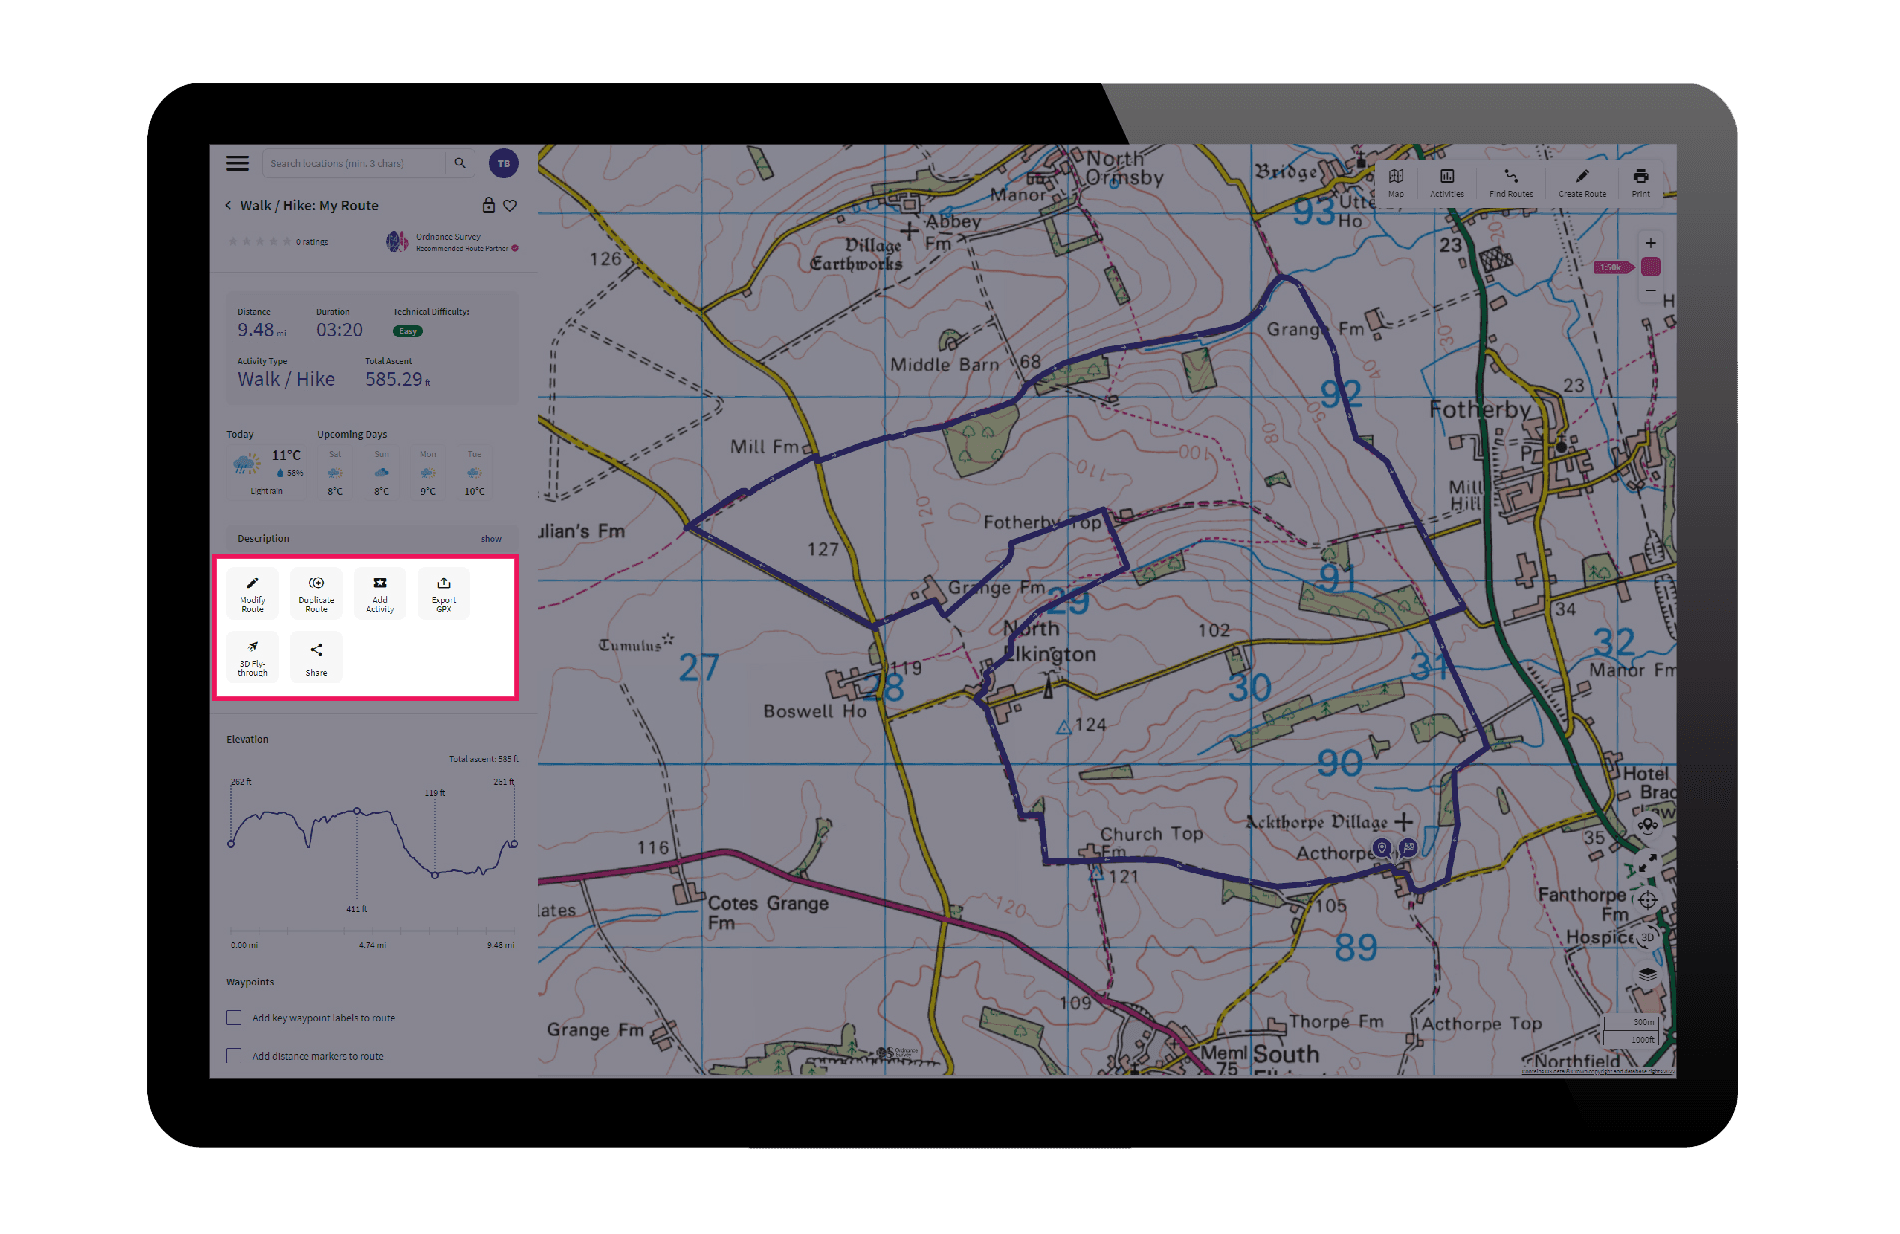Select Create Route in the toolbar
This screenshot has height=1234, width=1900.
[1581, 182]
